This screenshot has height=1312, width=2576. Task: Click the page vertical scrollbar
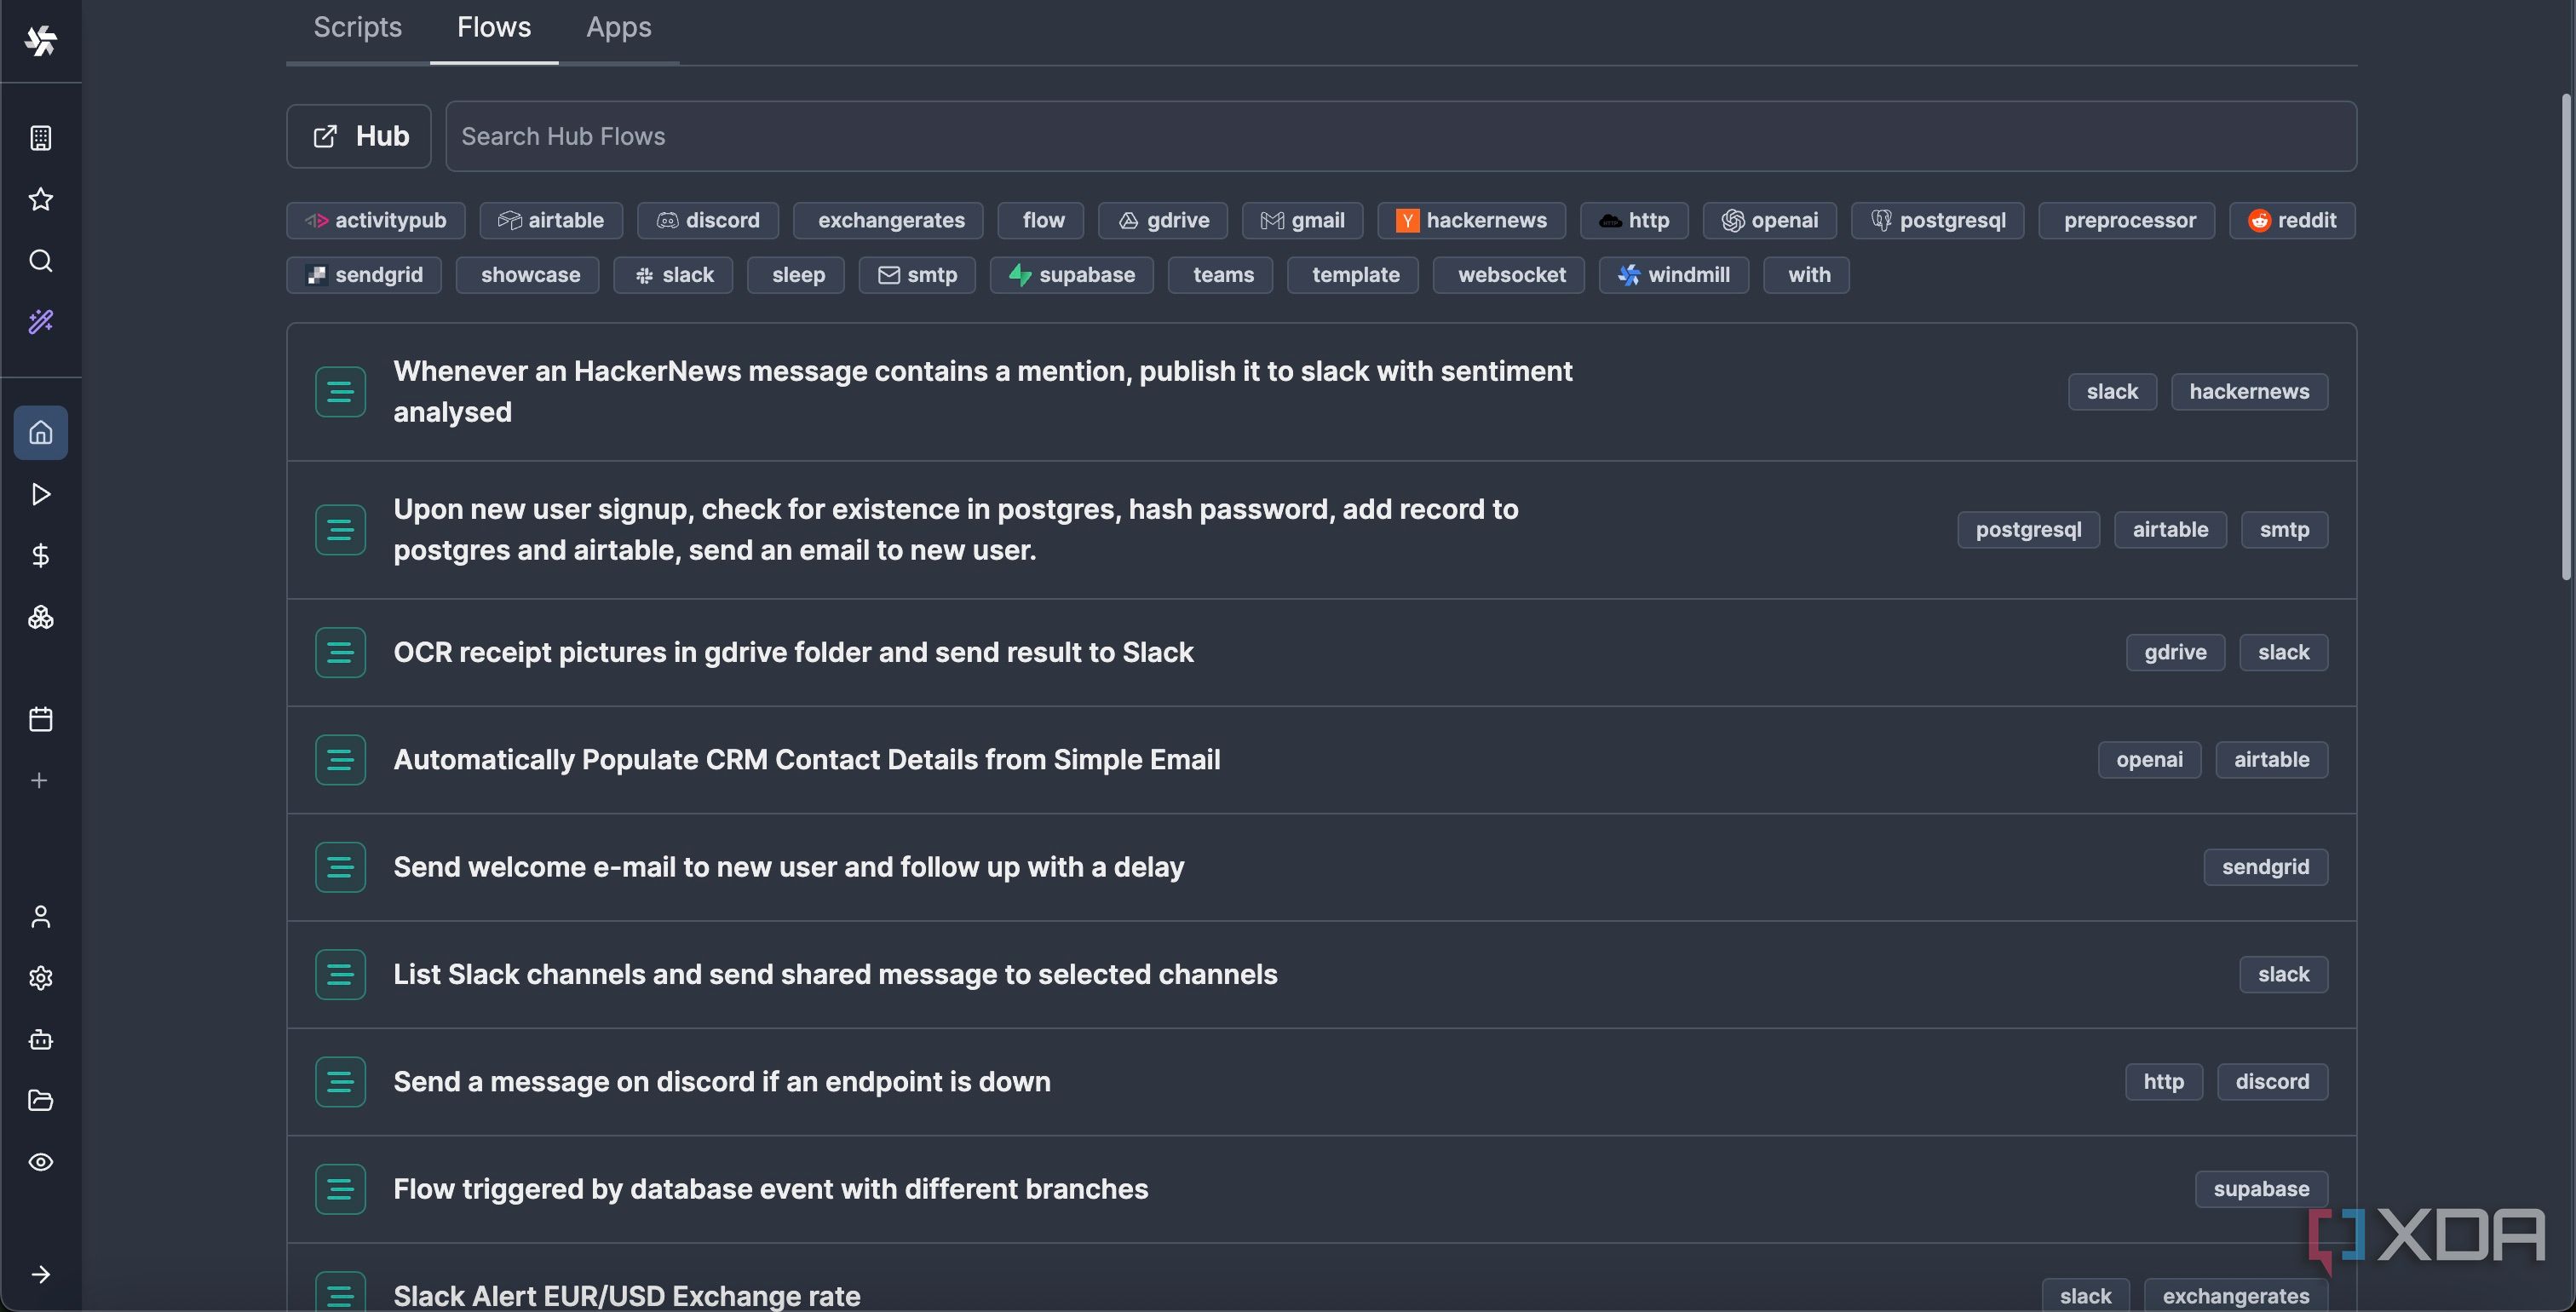click(x=2566, y=337)
